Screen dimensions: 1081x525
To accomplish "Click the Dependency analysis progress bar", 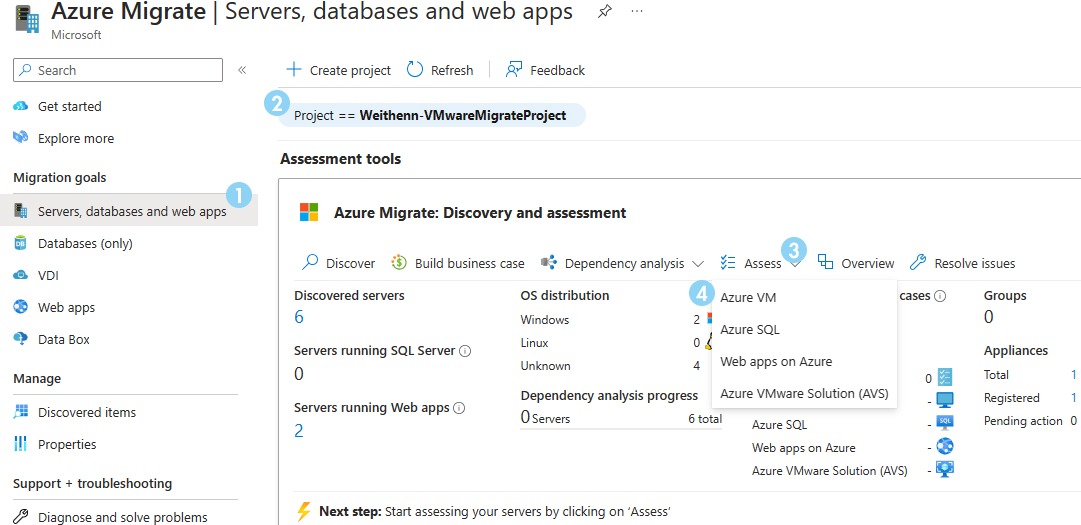I will coord(621,427).
